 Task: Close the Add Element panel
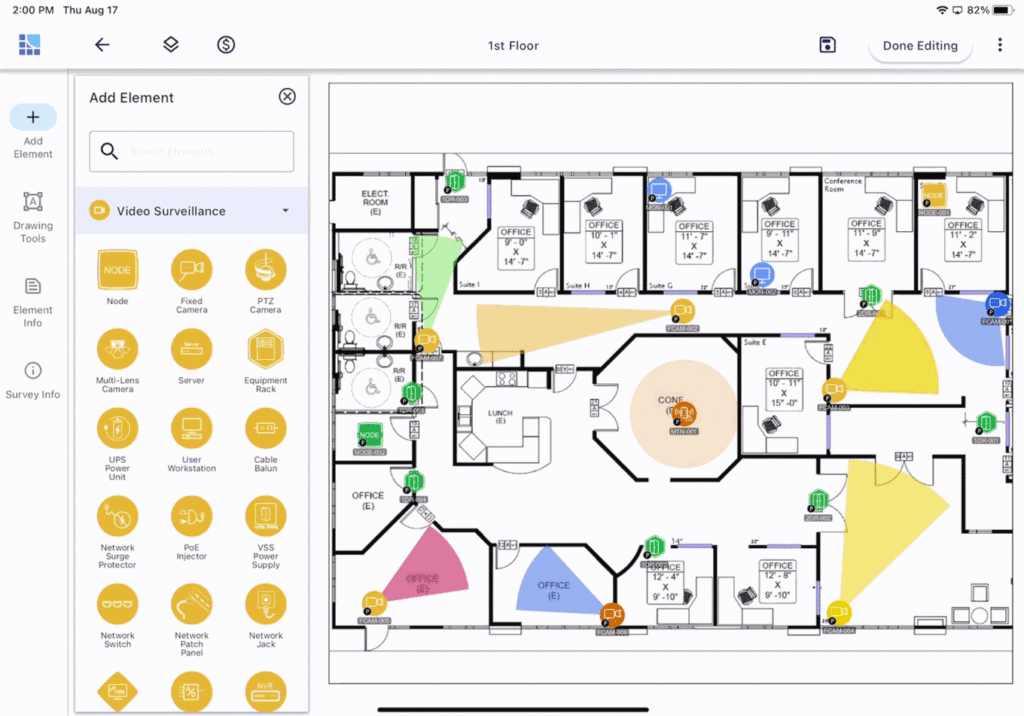pyautogui.click(x=287, y=96)
